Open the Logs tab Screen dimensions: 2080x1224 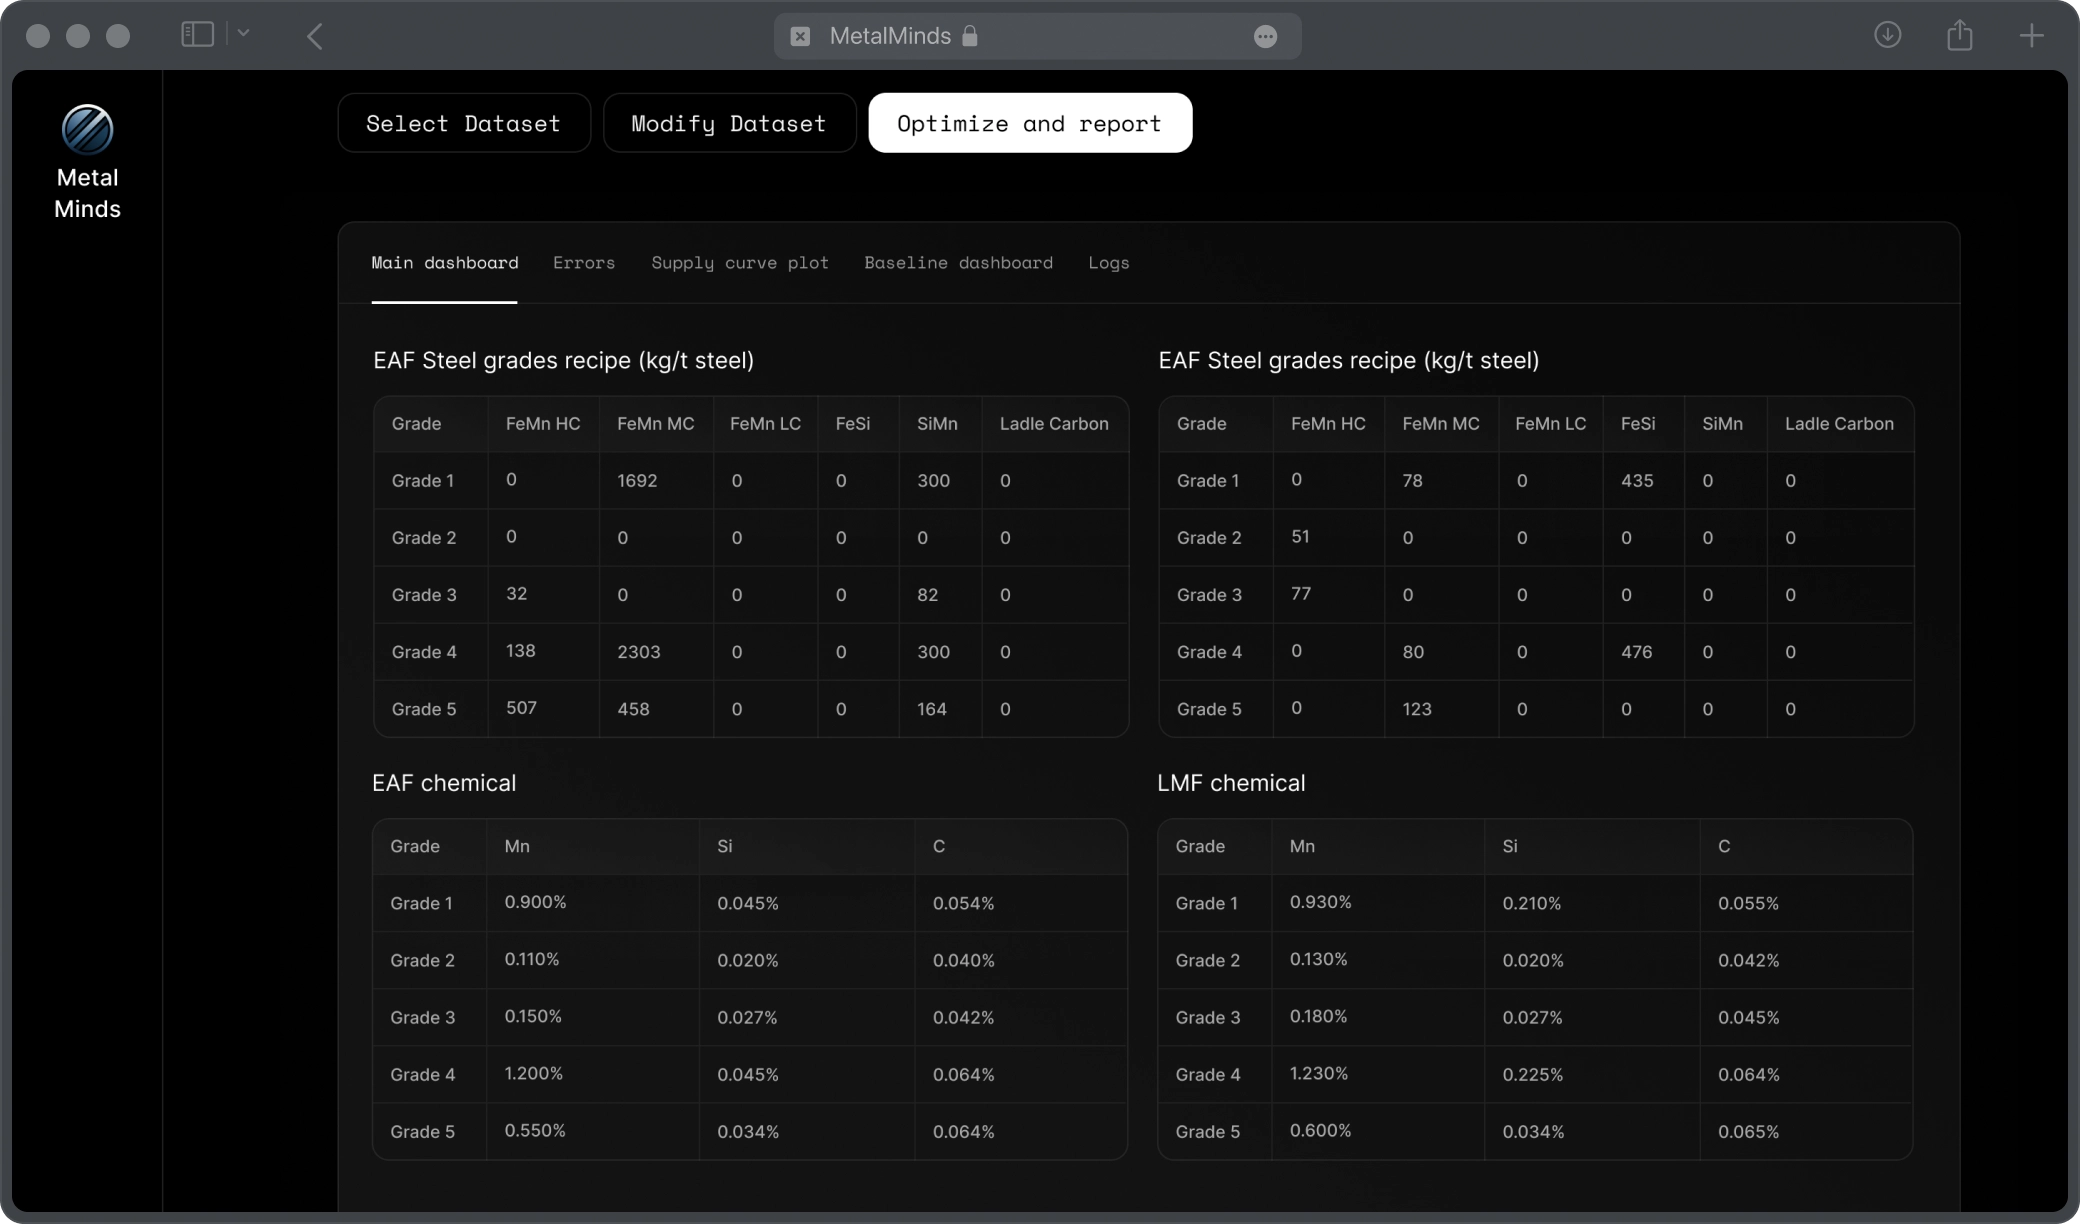(x=1108, y=263)
